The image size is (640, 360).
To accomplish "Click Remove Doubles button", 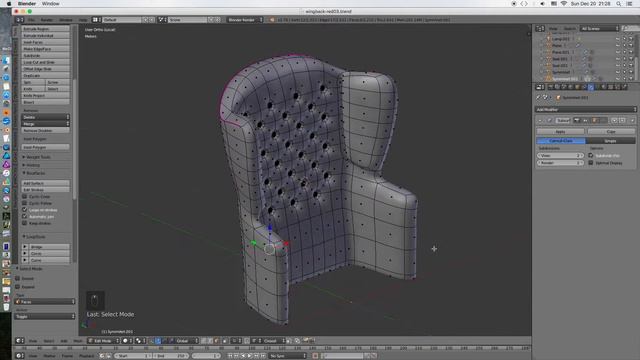I will 45,130.
